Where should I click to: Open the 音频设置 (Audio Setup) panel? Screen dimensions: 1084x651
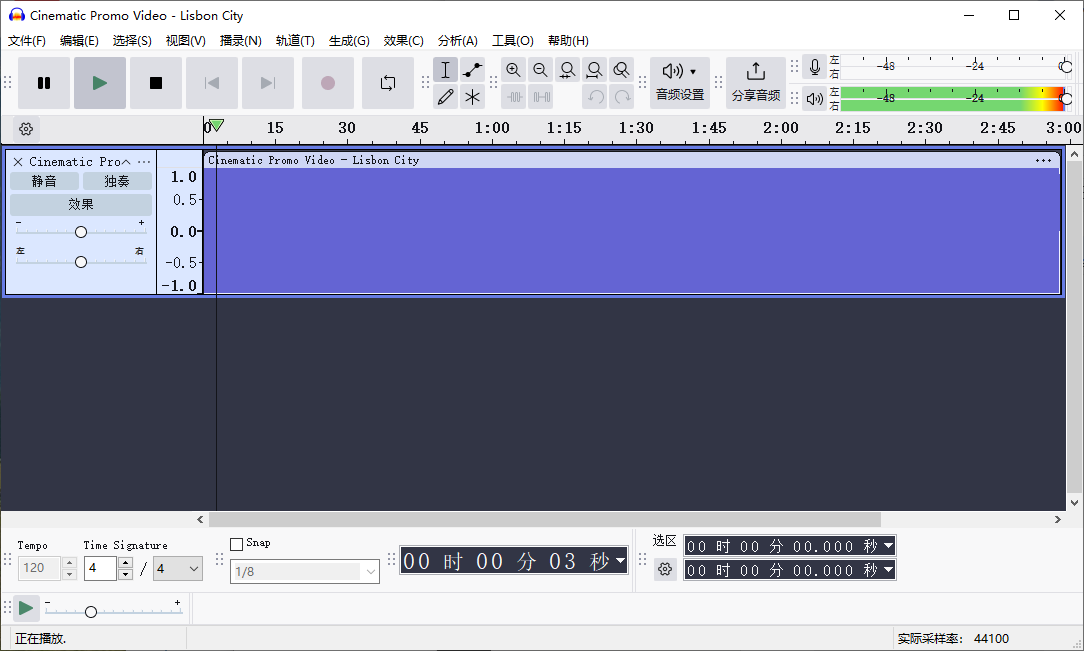[679, 82]
